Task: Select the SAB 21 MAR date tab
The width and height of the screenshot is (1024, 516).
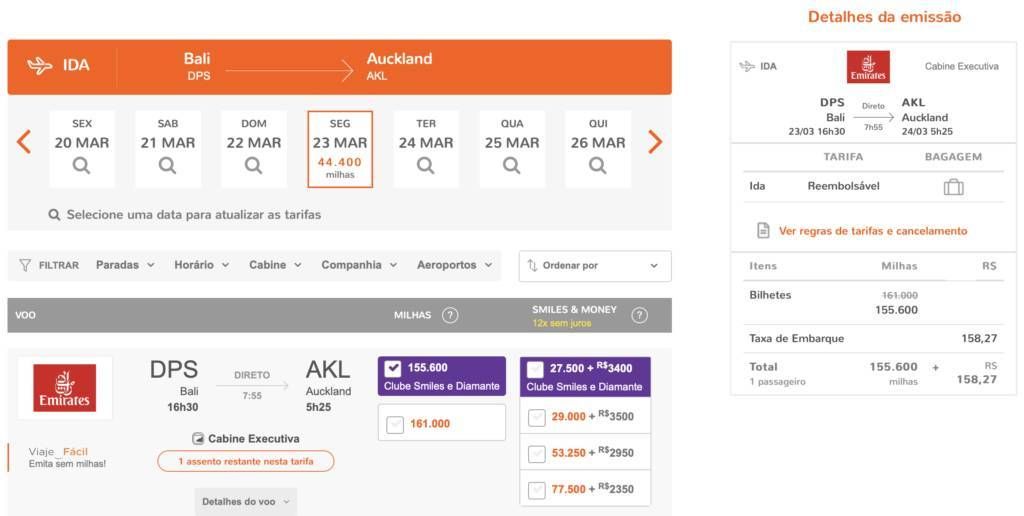Action: click(168, 149)
